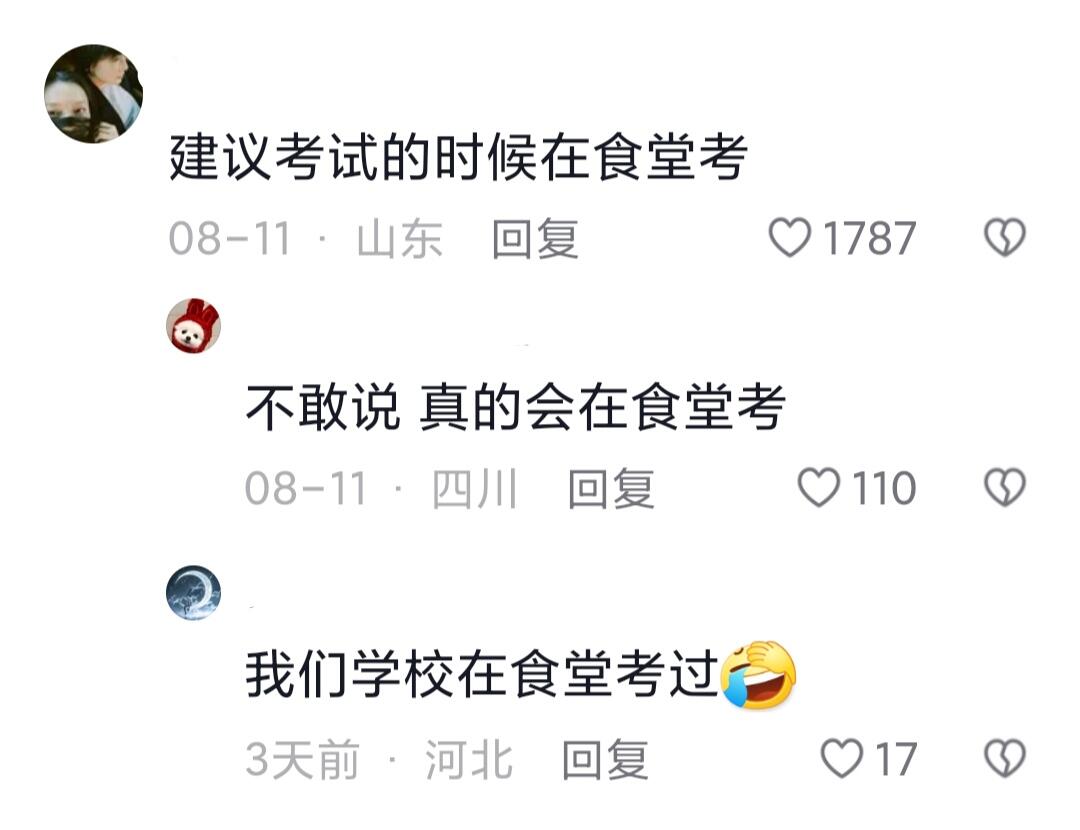Tap the 08-11 · 山东 timestamp line
This screenshot has width=1080, height=830.
pos(305,238)
